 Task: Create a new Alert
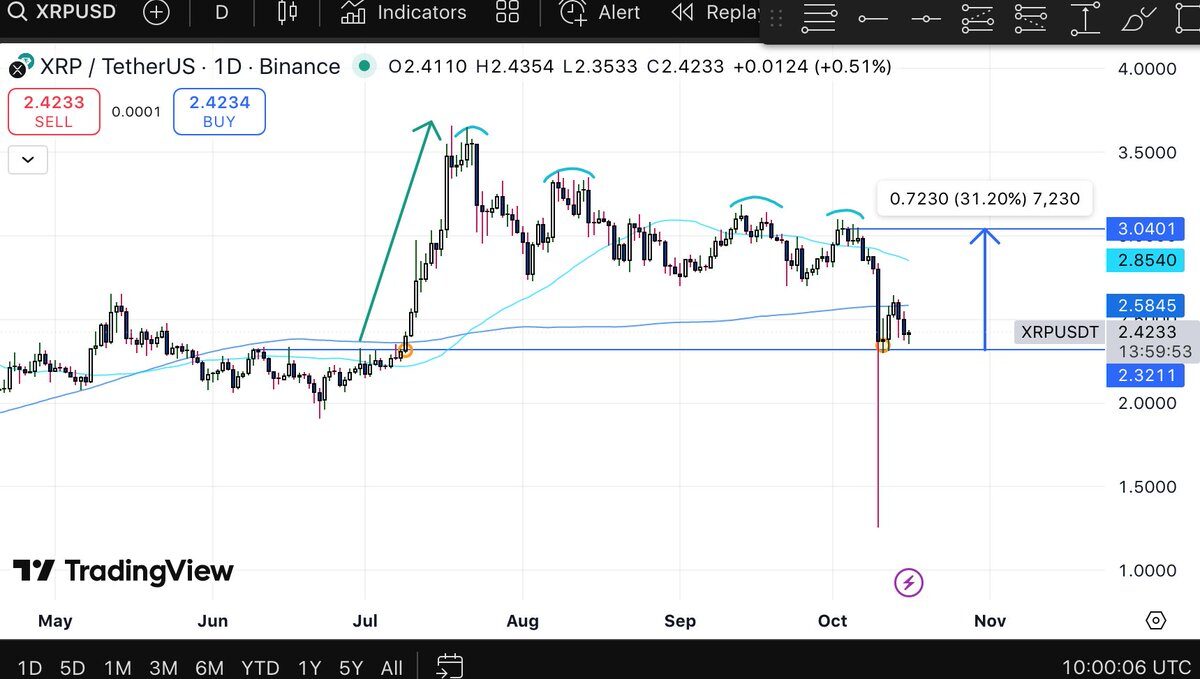click(600, 13)
